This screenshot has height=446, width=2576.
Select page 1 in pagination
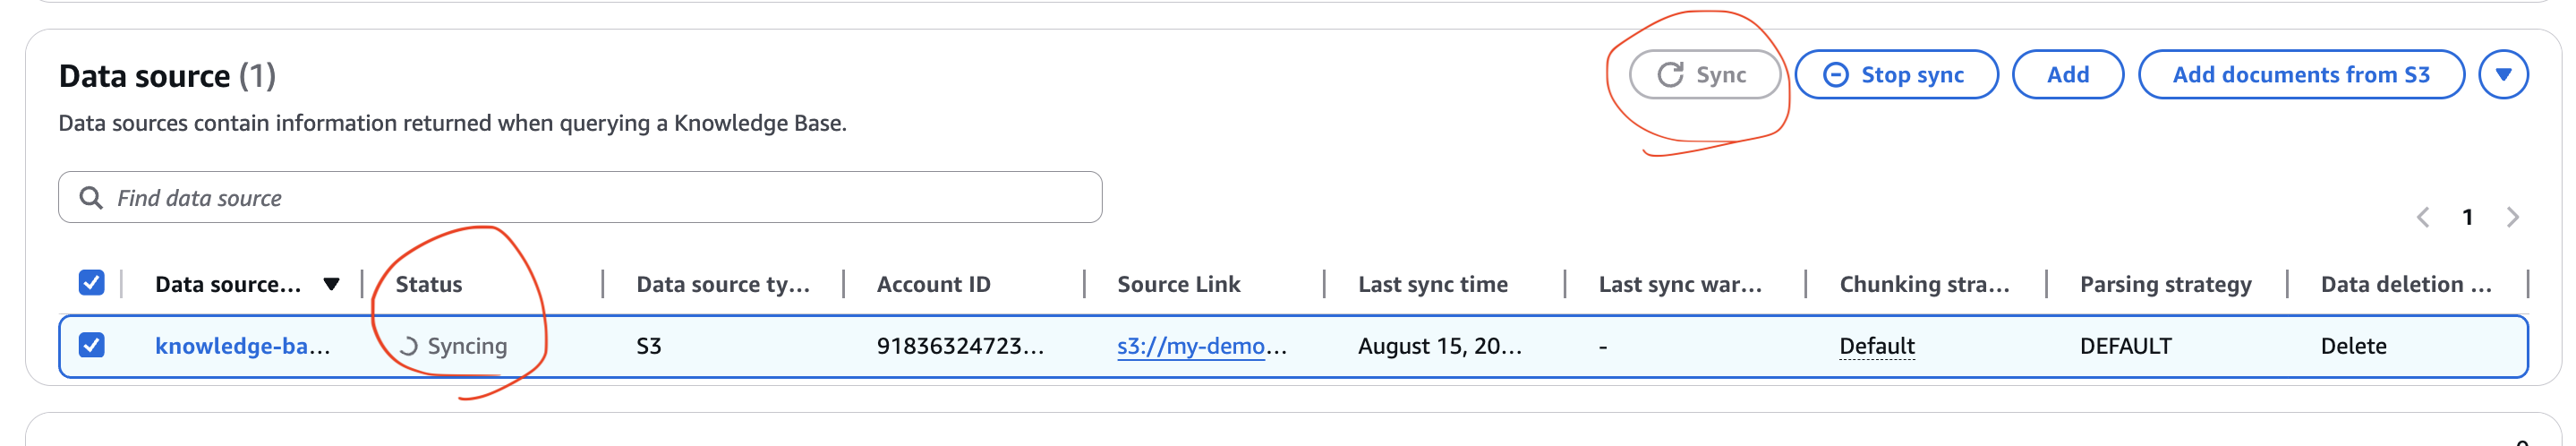pos(2467,218)
